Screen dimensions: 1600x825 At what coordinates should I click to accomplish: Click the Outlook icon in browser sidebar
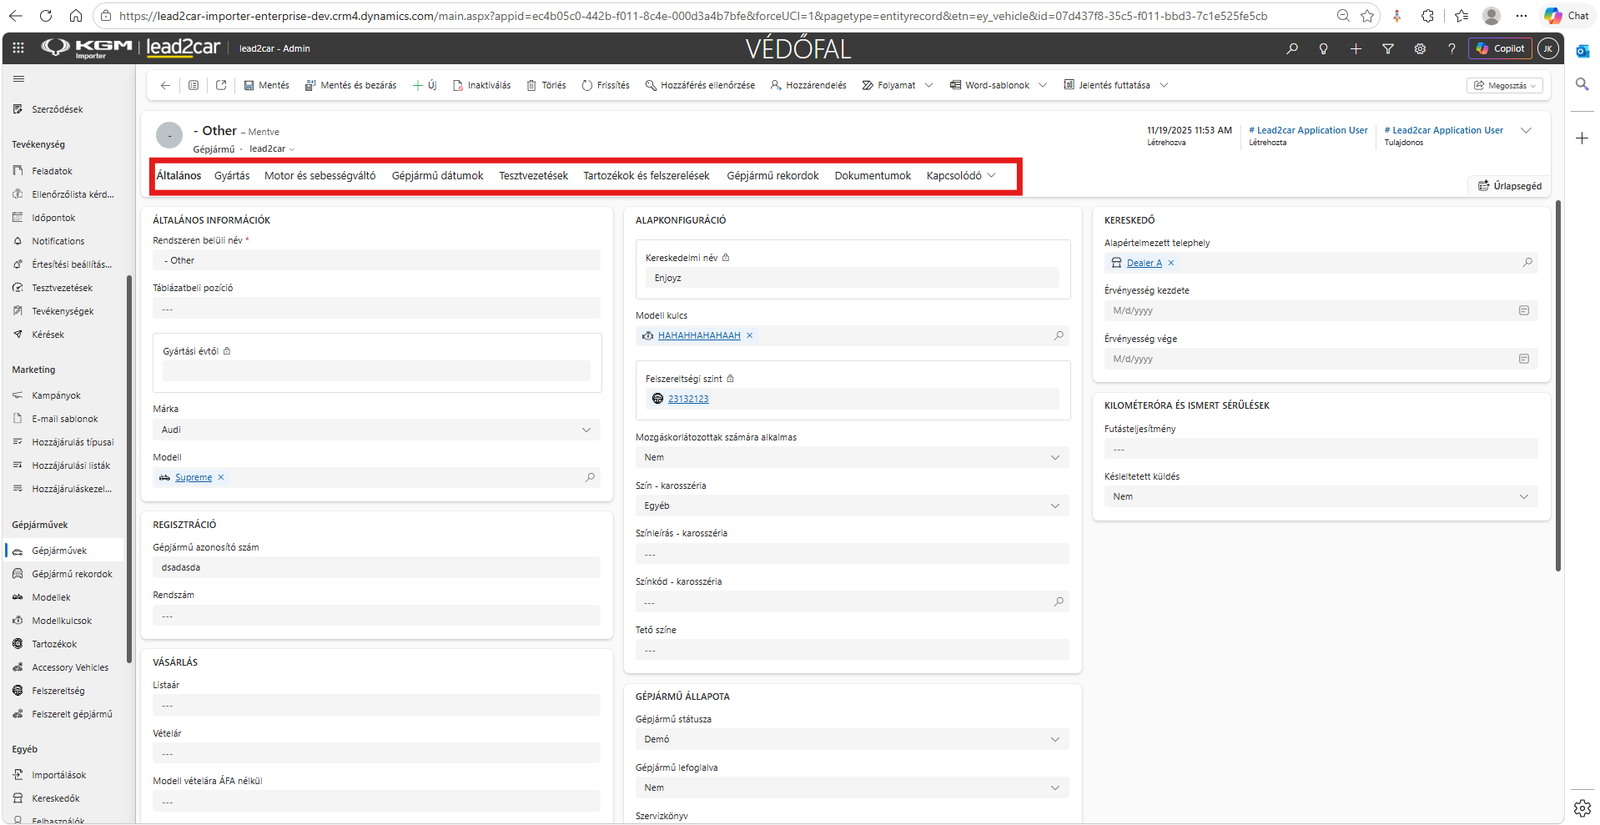click(x=1582, y=50)
